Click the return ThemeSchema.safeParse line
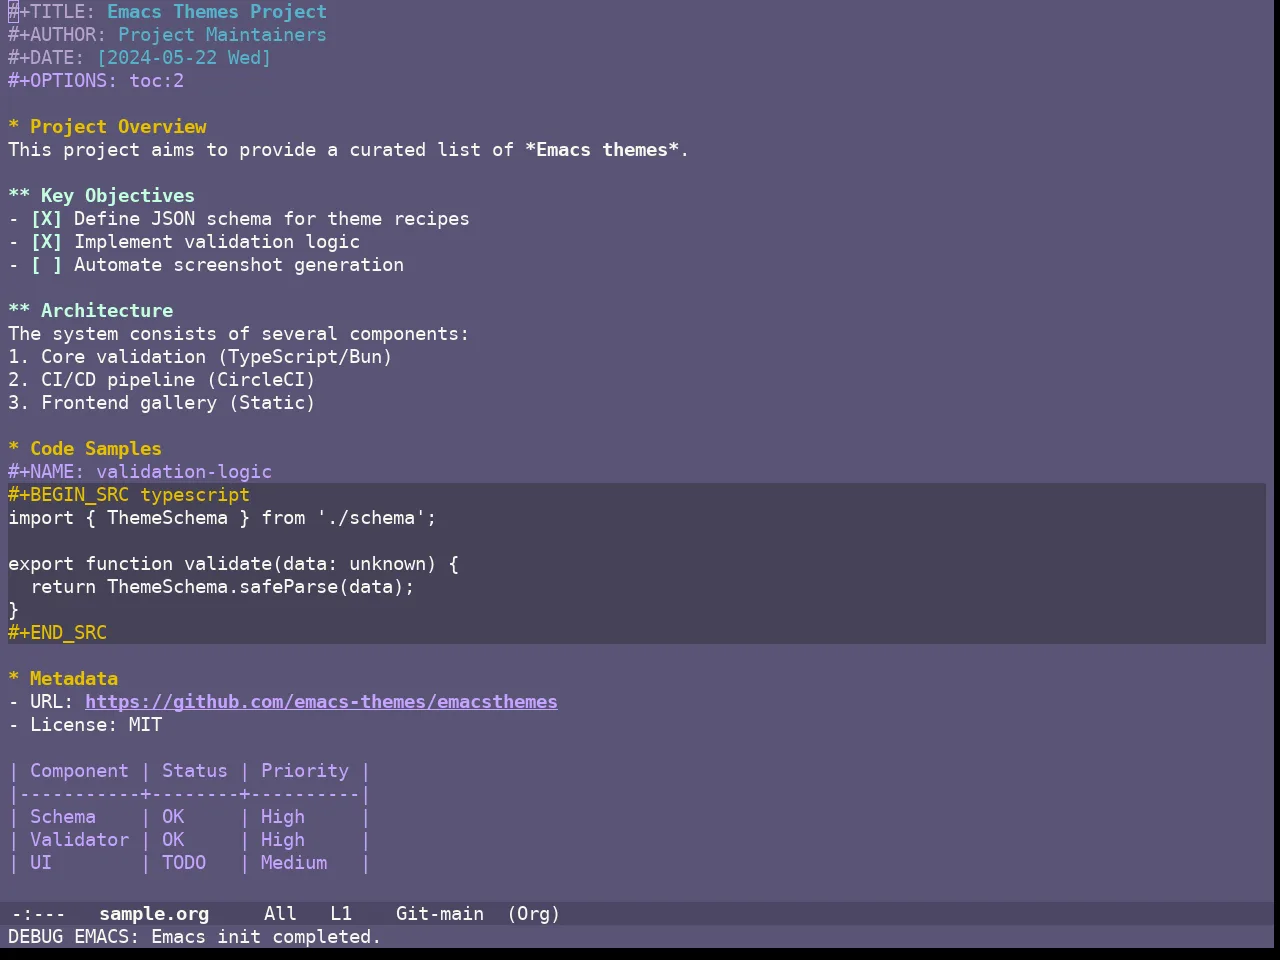 pyautogui.click(x=222, y=587)
